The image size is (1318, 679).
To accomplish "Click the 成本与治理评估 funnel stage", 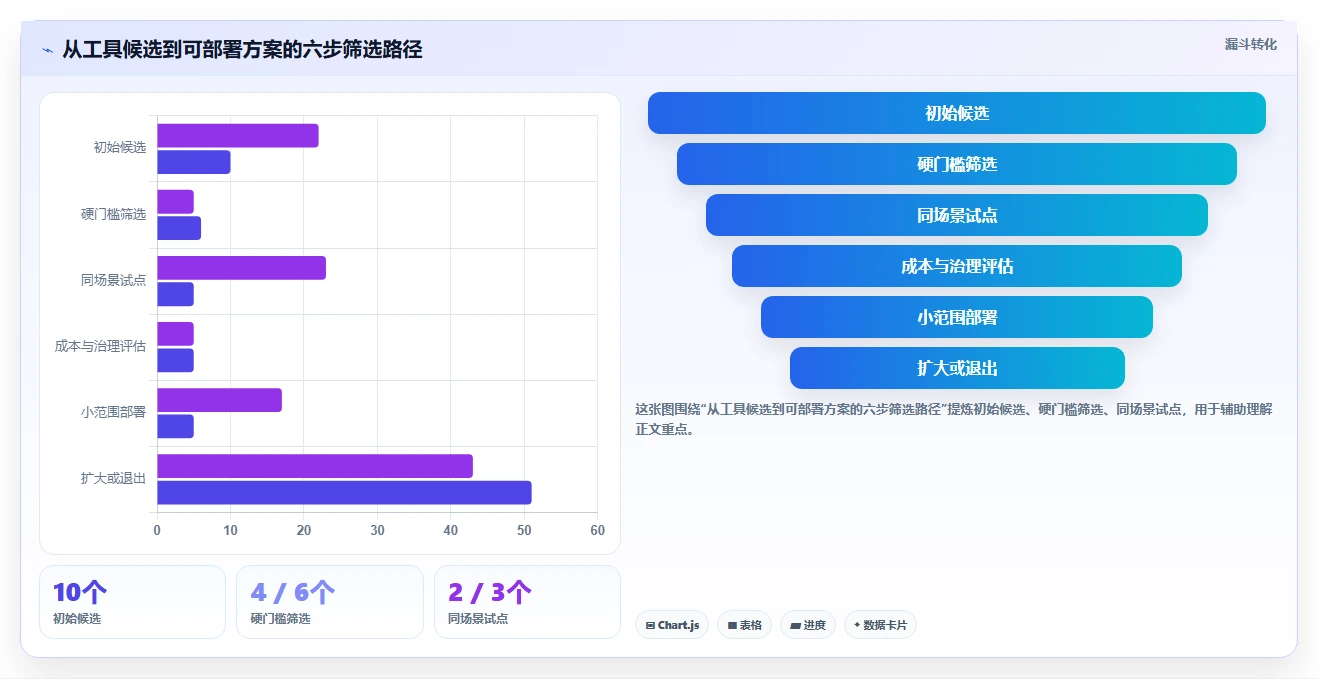I will coord(957,266).
